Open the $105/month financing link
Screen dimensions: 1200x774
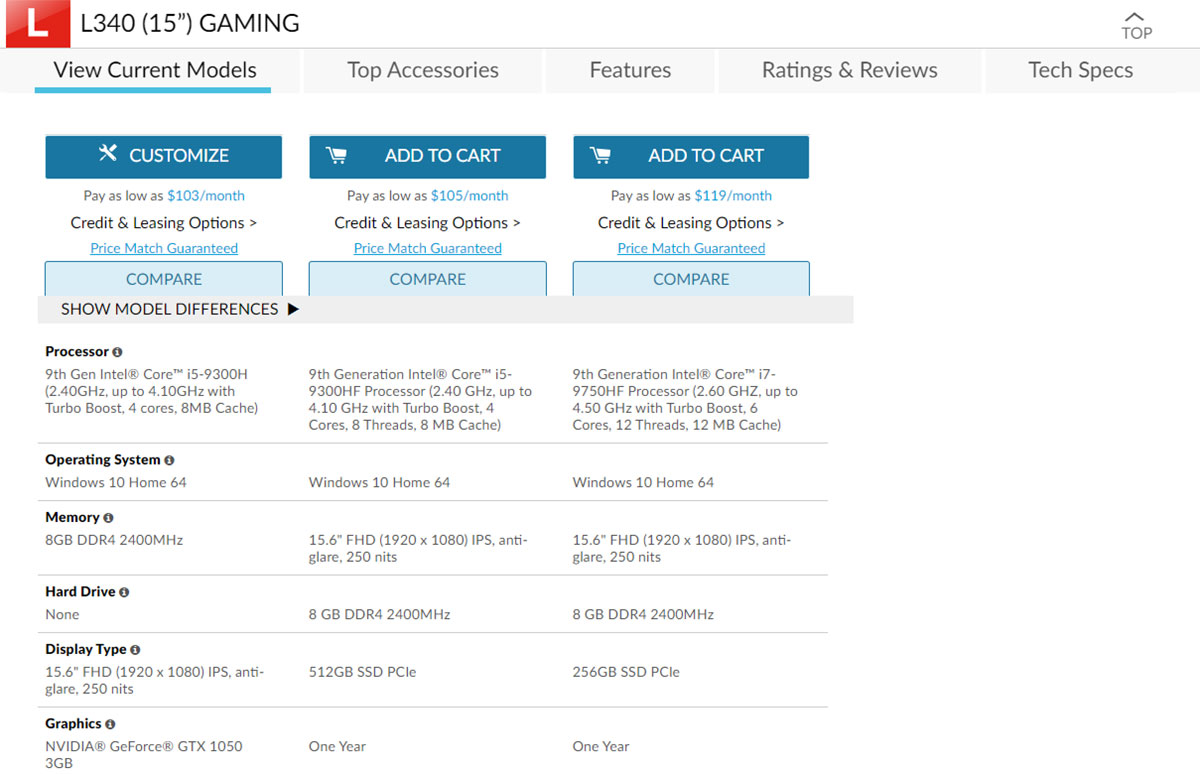470,196
